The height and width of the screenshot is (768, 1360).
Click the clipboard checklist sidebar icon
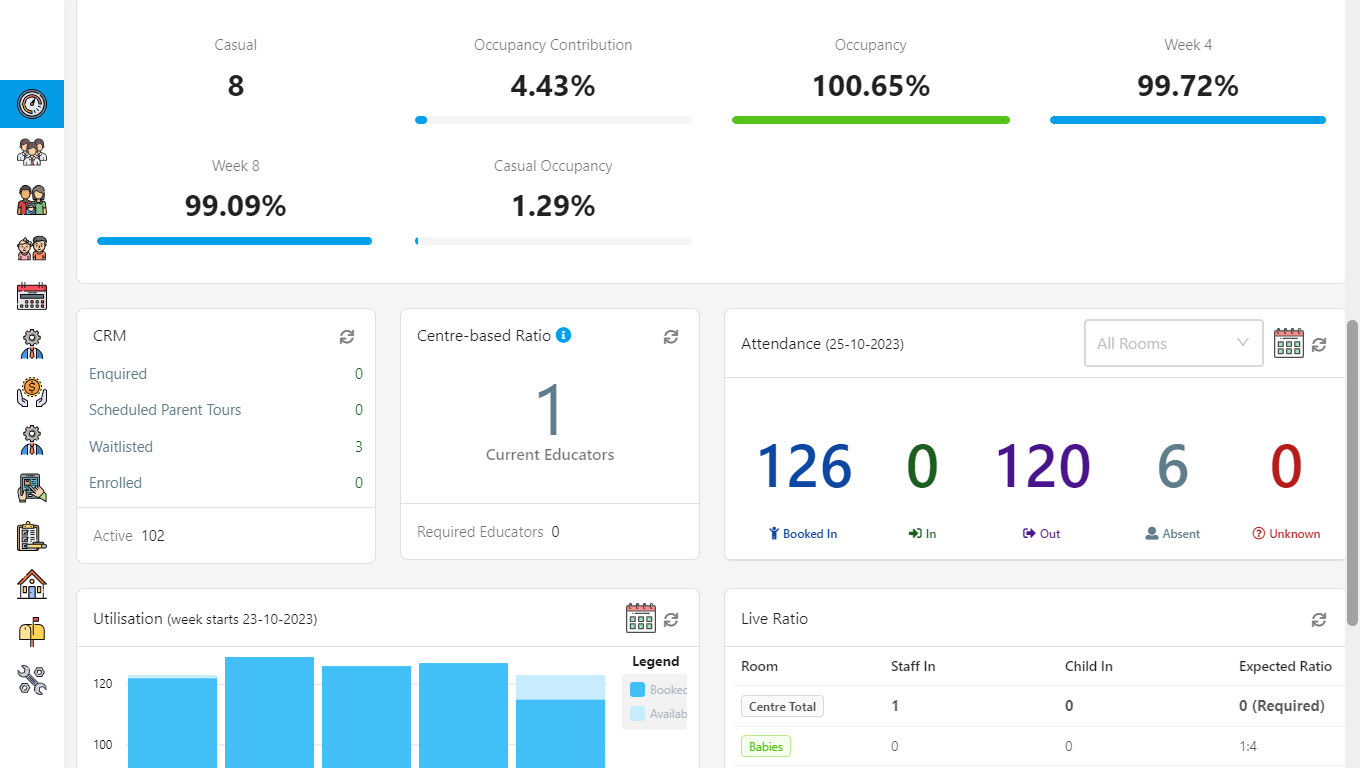(x=32, y=536)
